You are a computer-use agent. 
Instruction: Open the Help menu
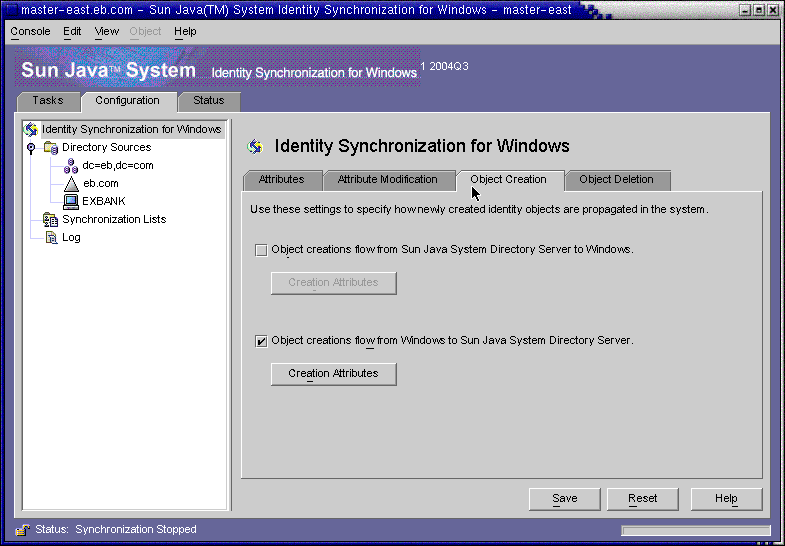[185, 32]
